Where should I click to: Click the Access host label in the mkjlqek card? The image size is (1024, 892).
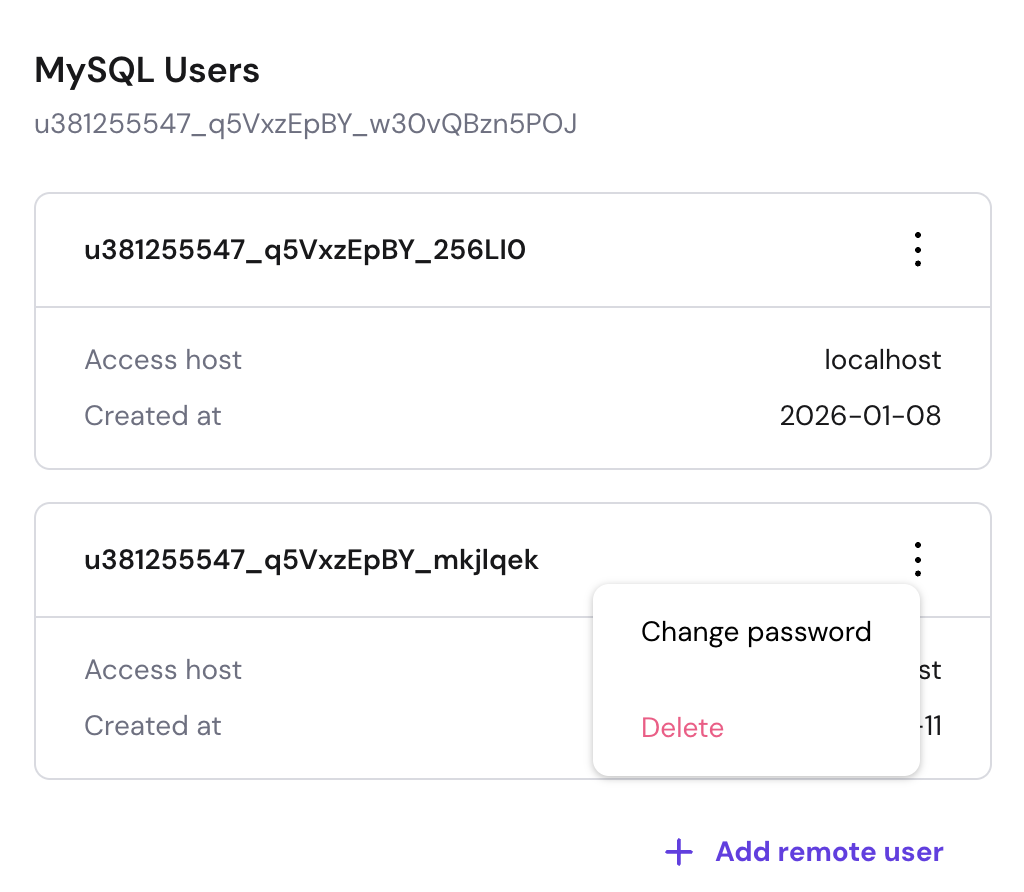tap(163, 670)
